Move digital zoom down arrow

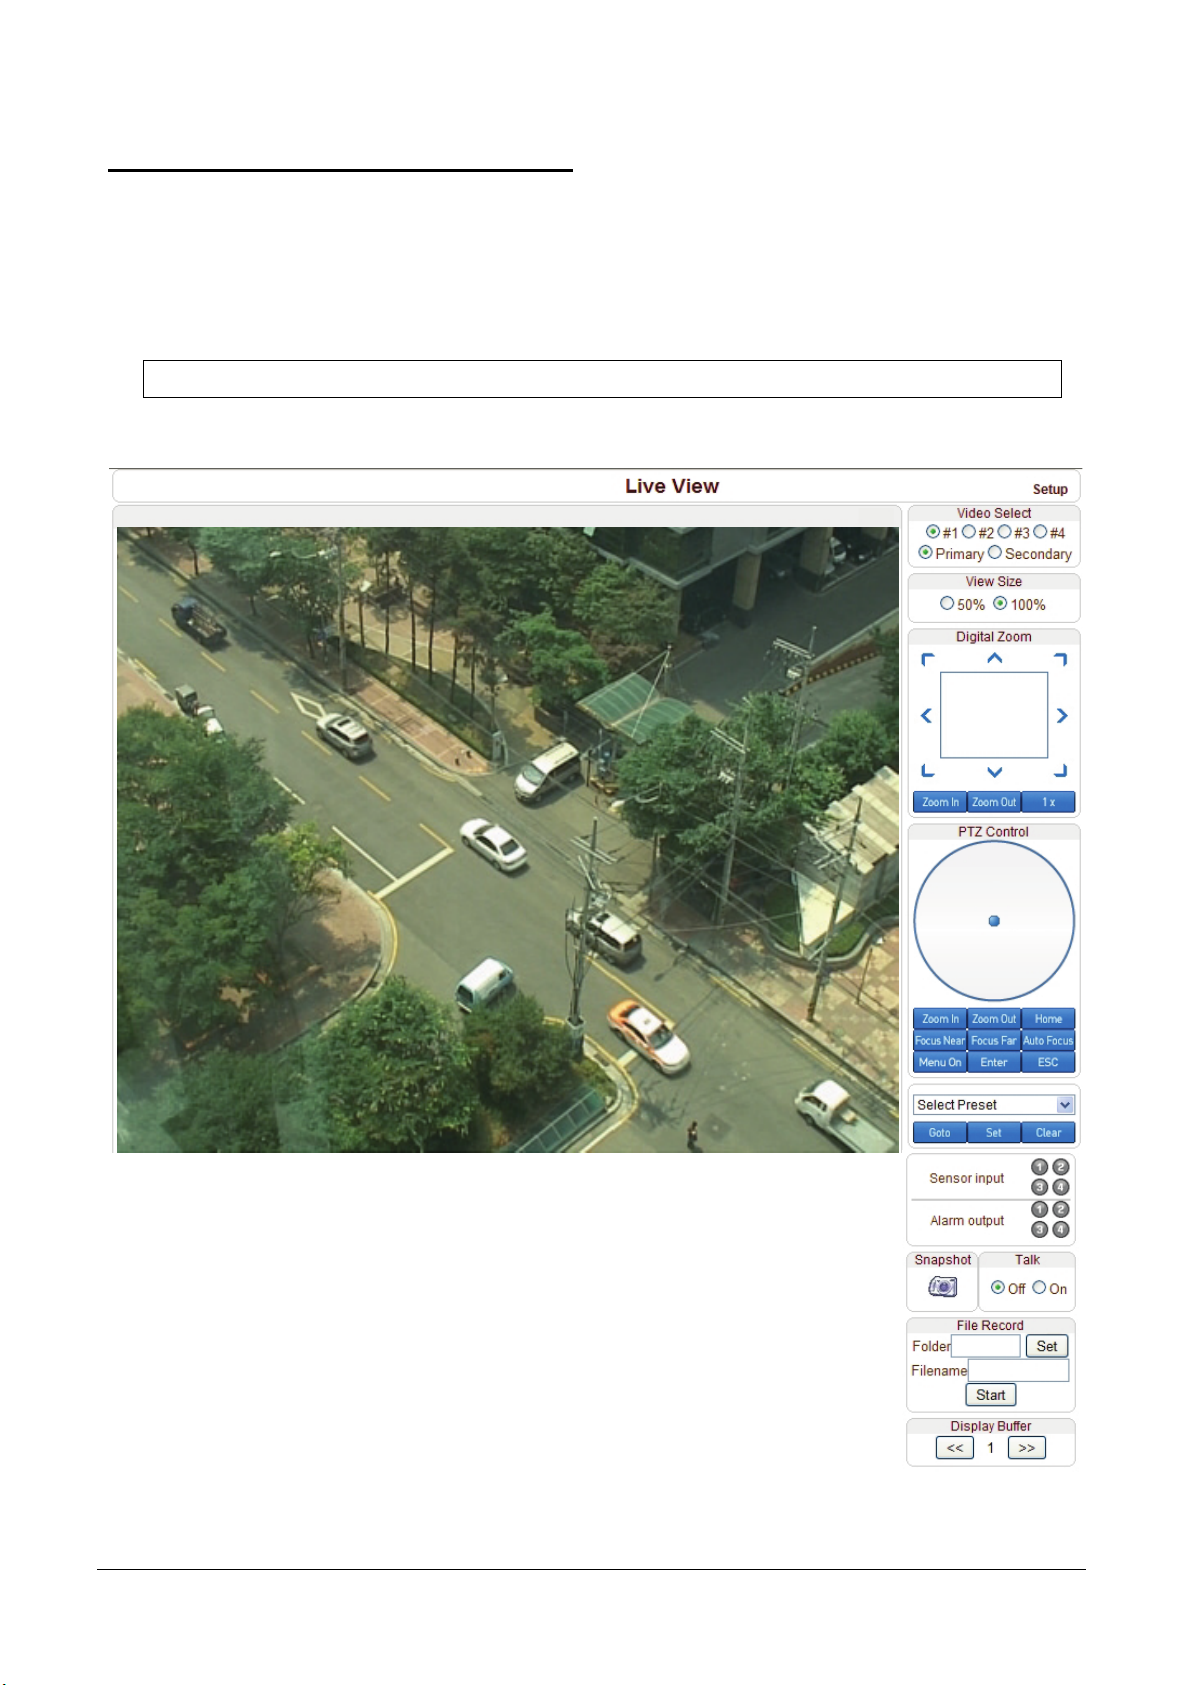(994, 772)
